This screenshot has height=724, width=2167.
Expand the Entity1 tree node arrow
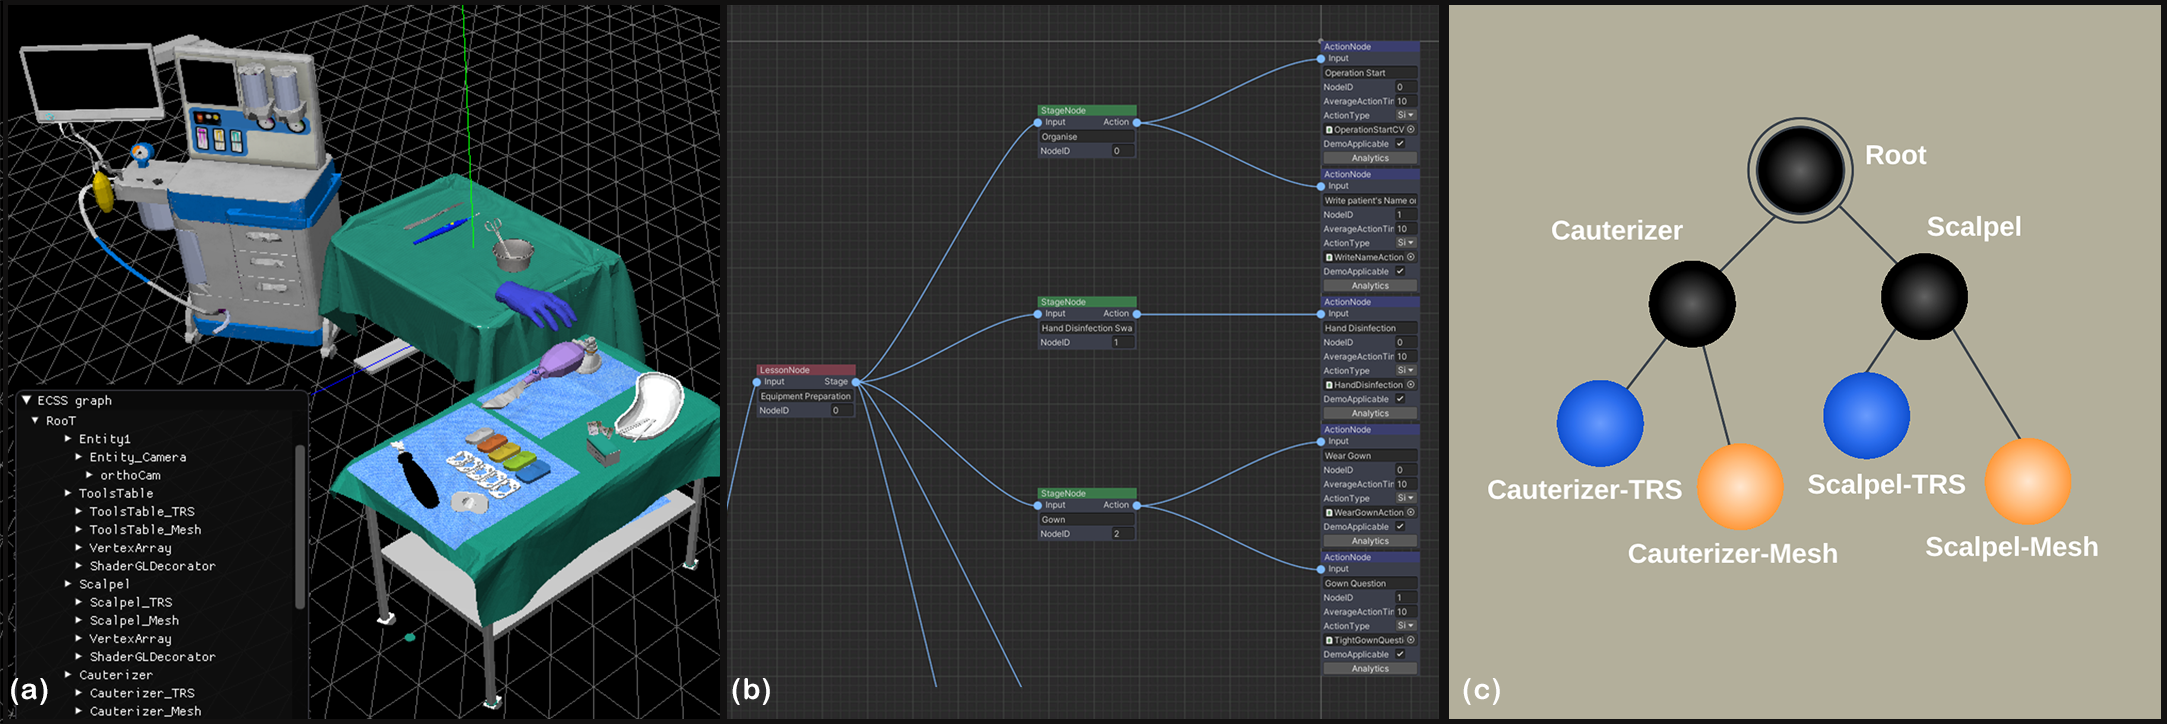pyautogui.click(x=68, y=439)
